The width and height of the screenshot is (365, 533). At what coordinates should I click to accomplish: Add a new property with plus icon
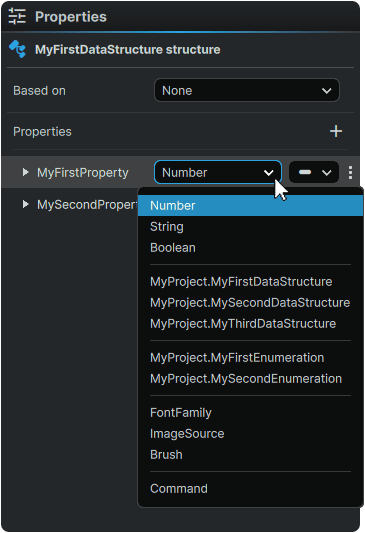point(336,131)
